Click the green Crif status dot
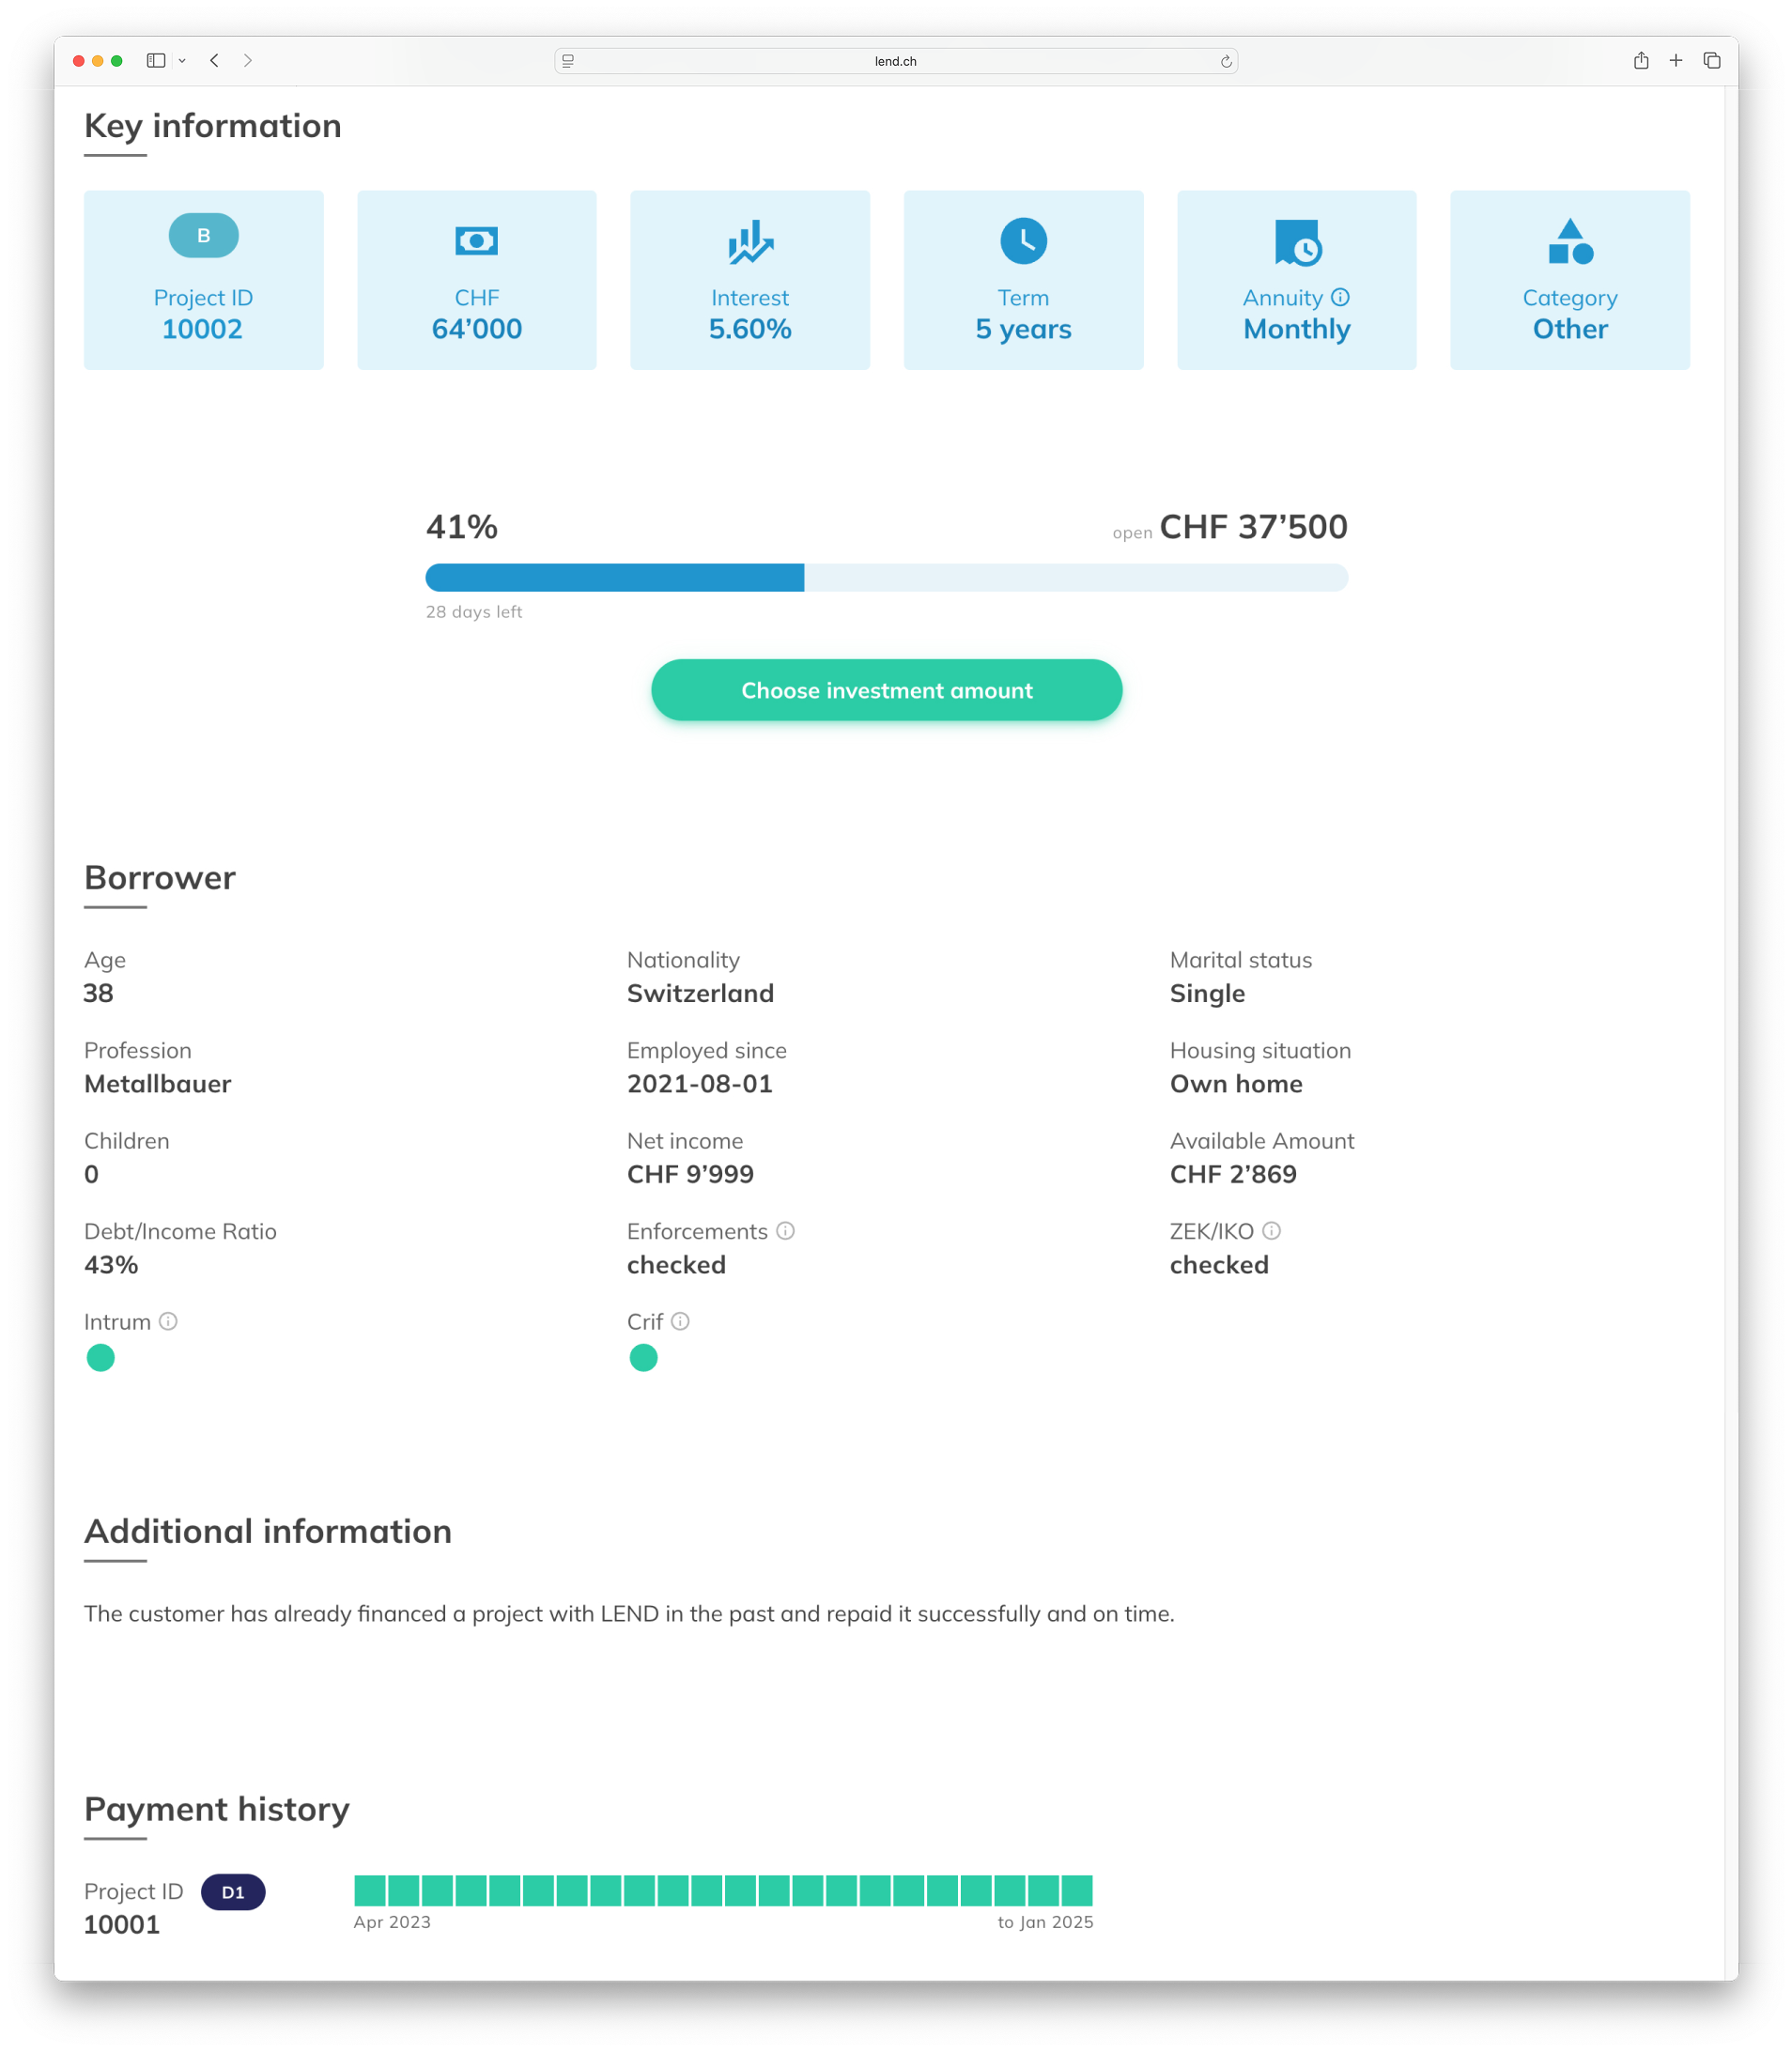The width and height of the screenshot is (1792, 2052). click(x=643, y=1358)
